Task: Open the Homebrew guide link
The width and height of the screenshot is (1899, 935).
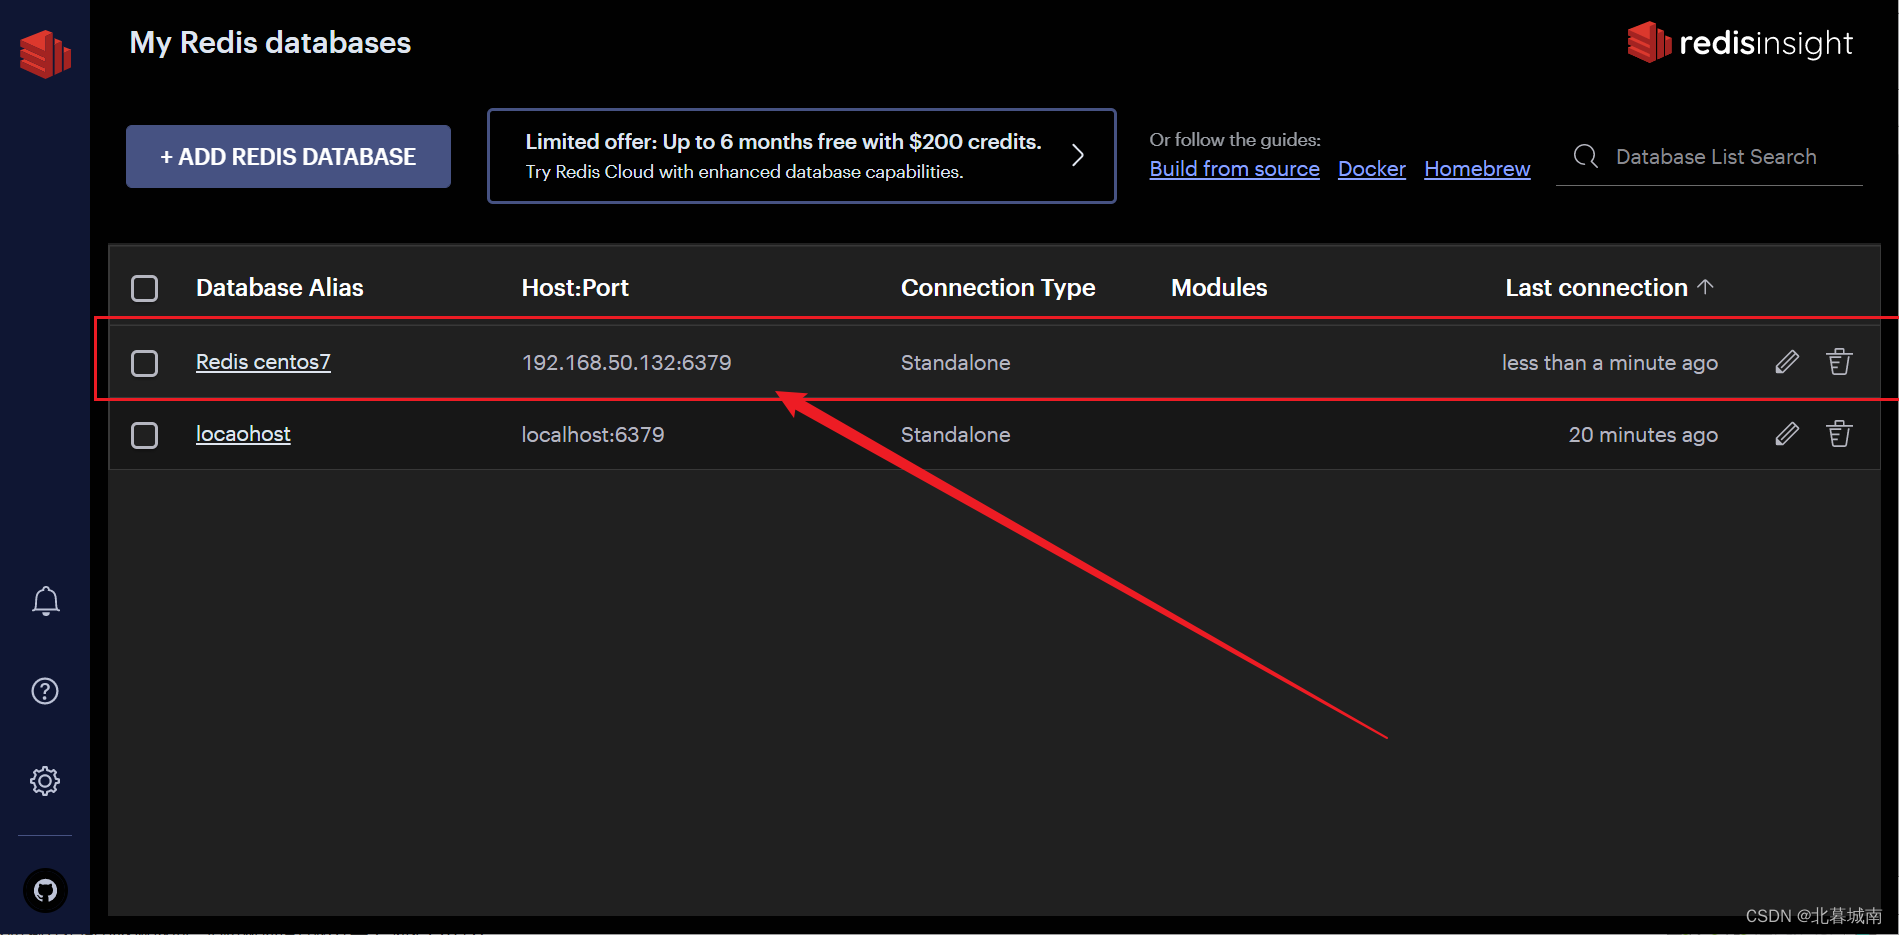Action: click(x=1477, y=169)
